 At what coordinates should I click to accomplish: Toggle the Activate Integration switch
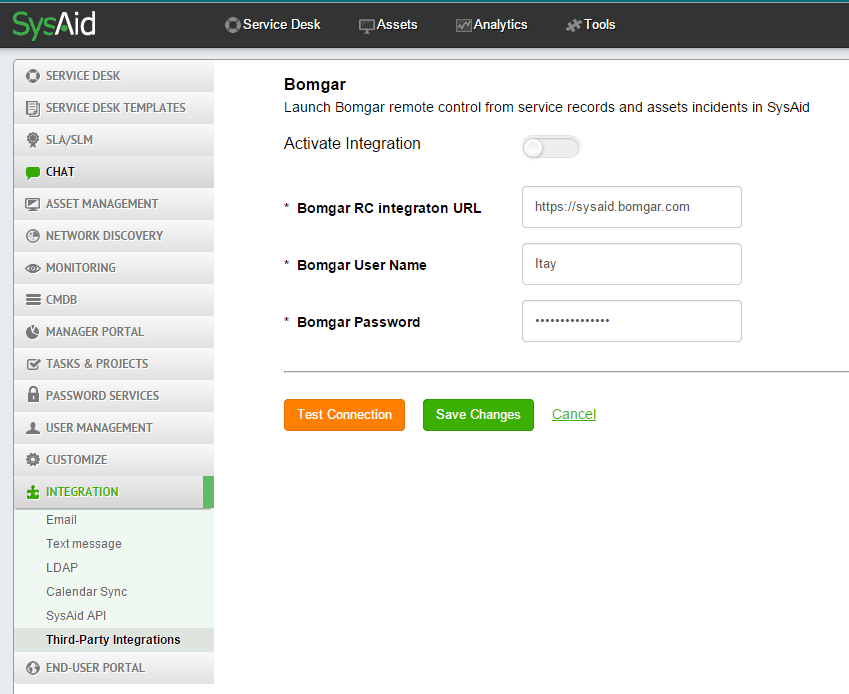(551, 147)
